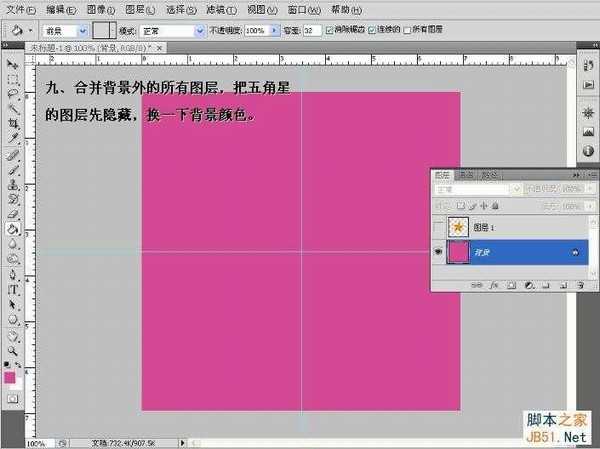This screenshot has height=449, width=600.
Task: Click the pink foreground color swatch
Action: coord(10,377)
